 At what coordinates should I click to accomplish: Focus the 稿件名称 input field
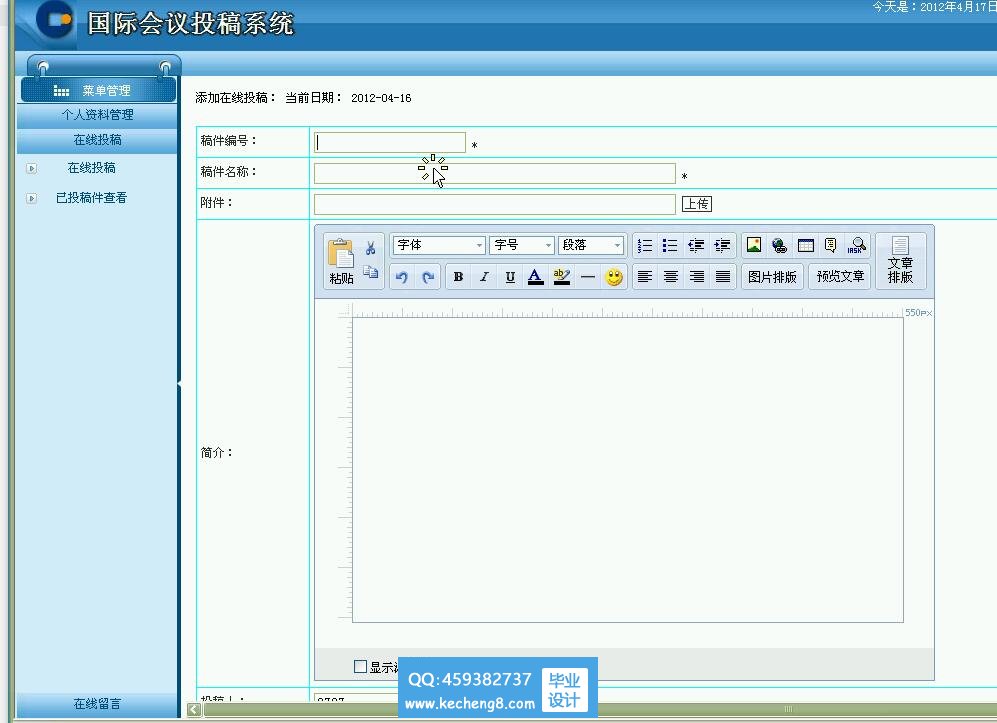[495, 173]
